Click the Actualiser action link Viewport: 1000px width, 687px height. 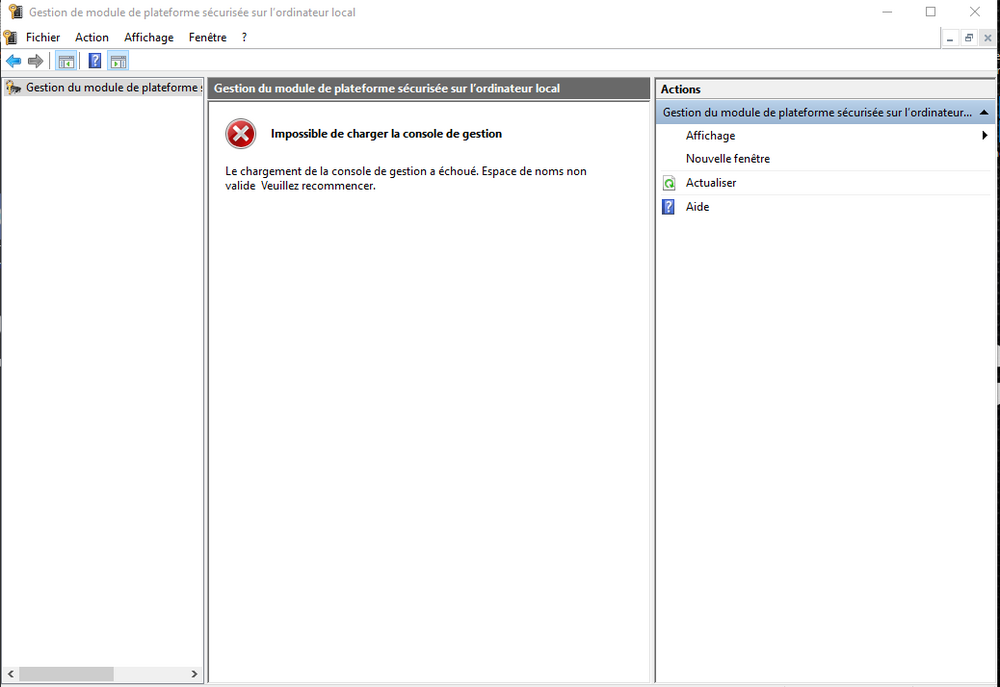coord(710,183)
